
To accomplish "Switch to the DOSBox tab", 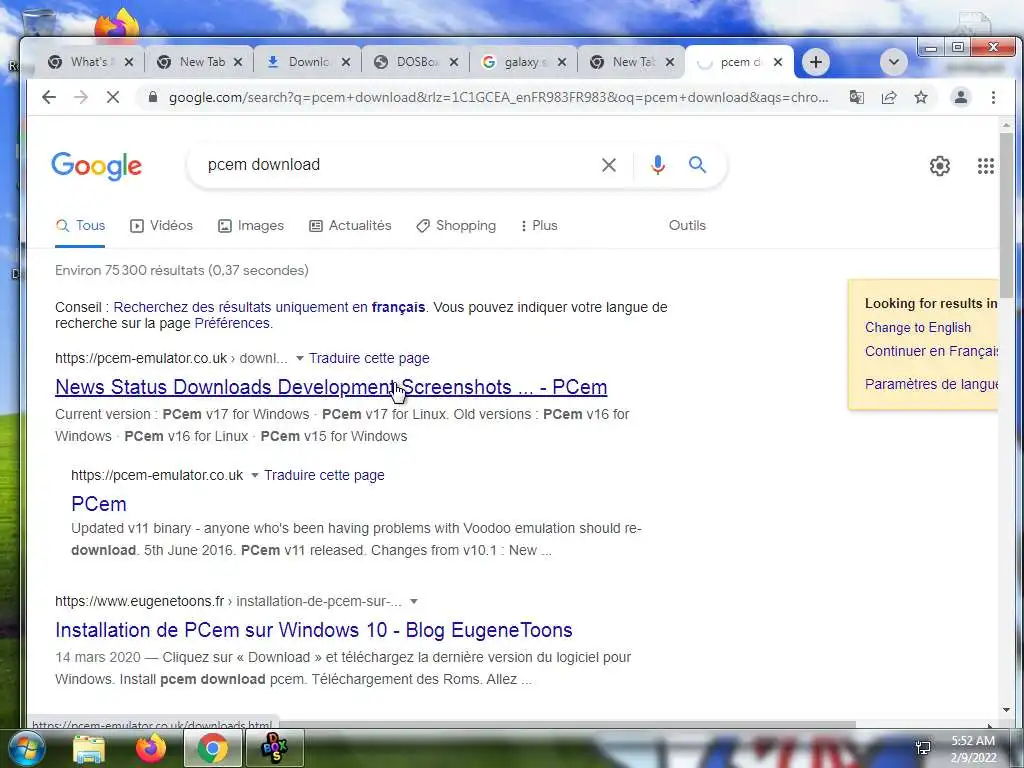I will tap(415, 62).
